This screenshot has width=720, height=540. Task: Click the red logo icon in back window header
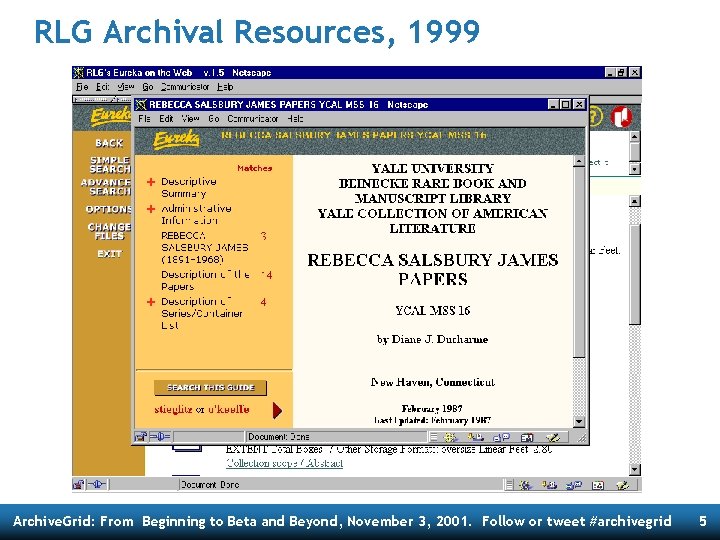(x=621, y=117)
